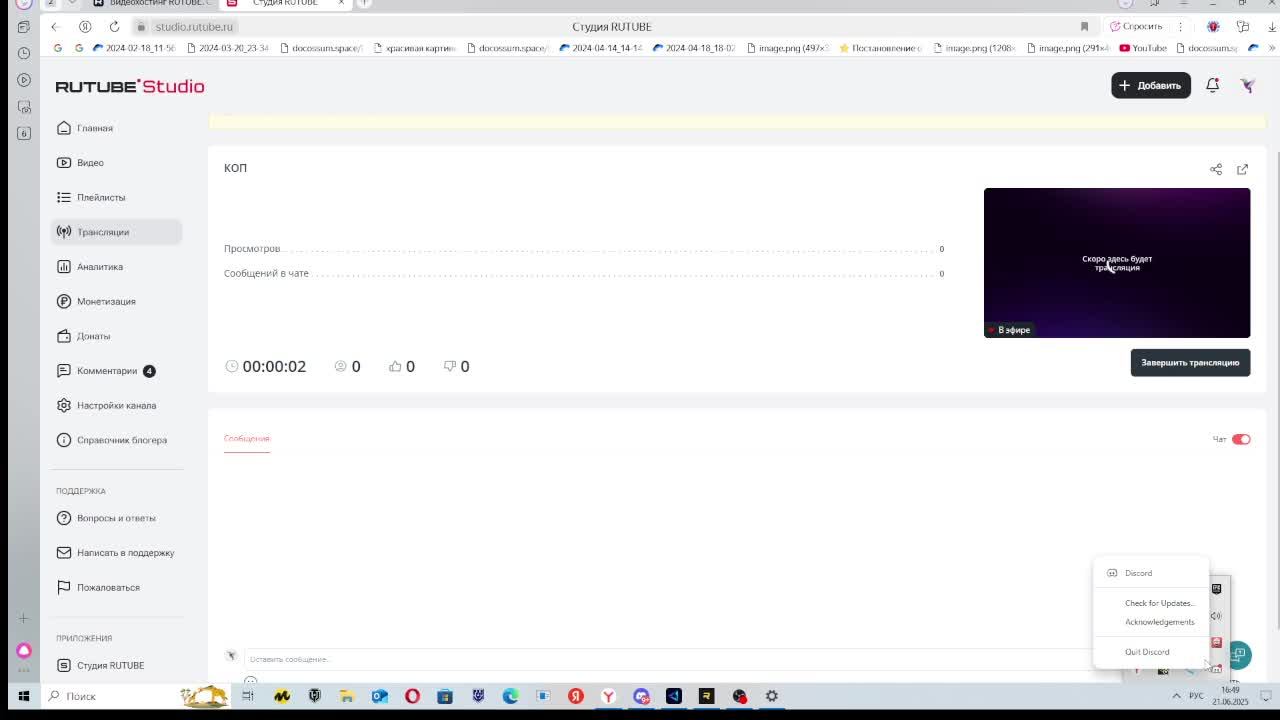Screen dimensions: 1280x720
Task: Open stream in new window icon
Action: coord(1242,169)
